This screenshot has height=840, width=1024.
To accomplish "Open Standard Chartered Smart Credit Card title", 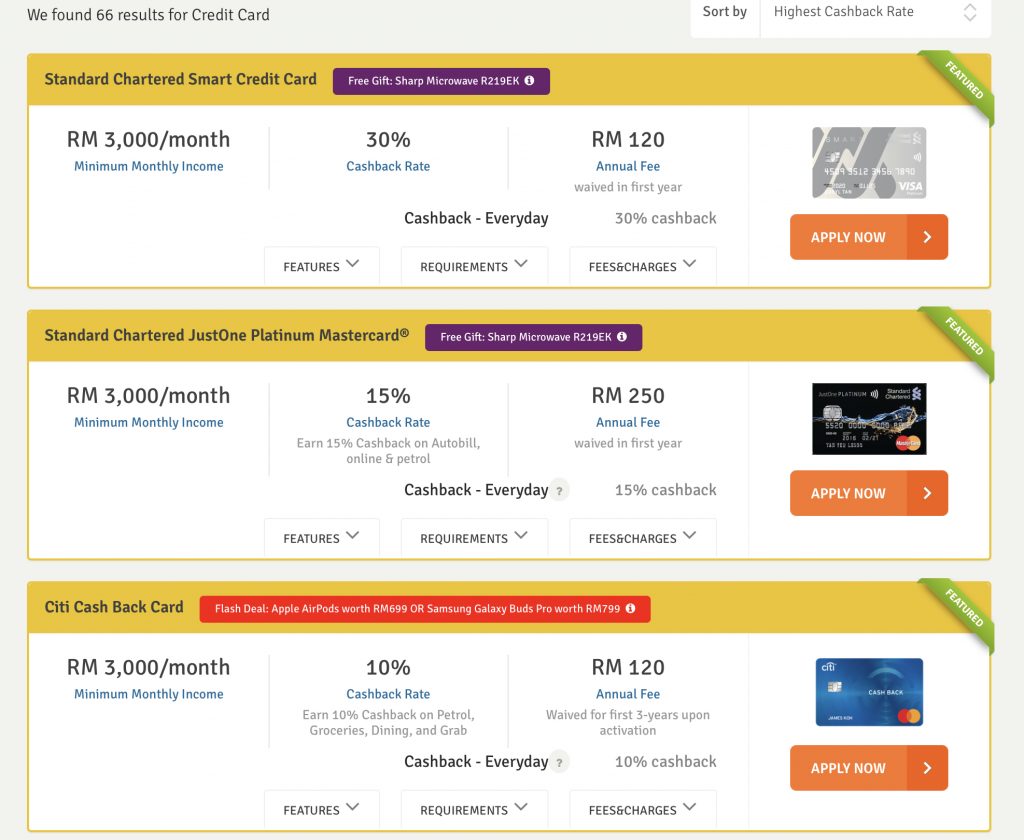I will (x=180, y=79).
